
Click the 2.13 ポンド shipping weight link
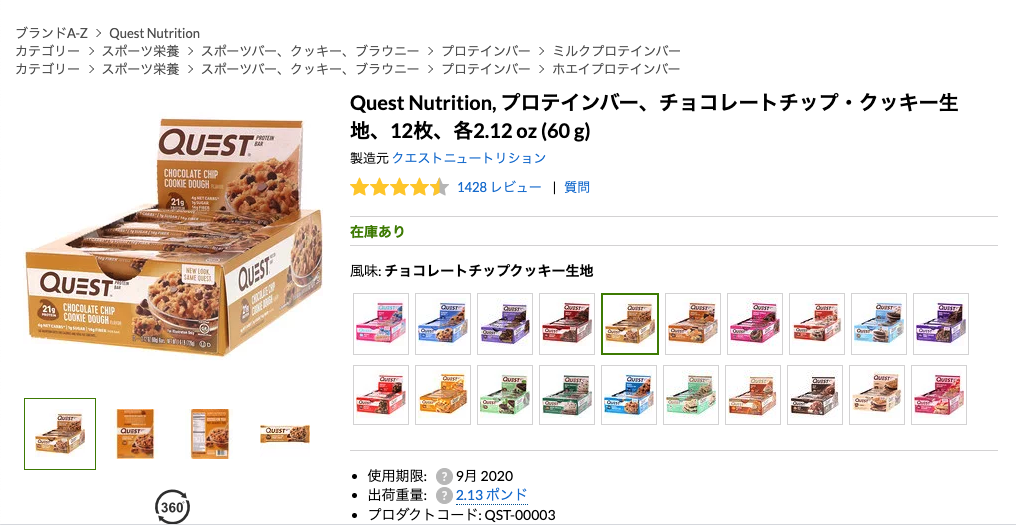tap(491, 495)
